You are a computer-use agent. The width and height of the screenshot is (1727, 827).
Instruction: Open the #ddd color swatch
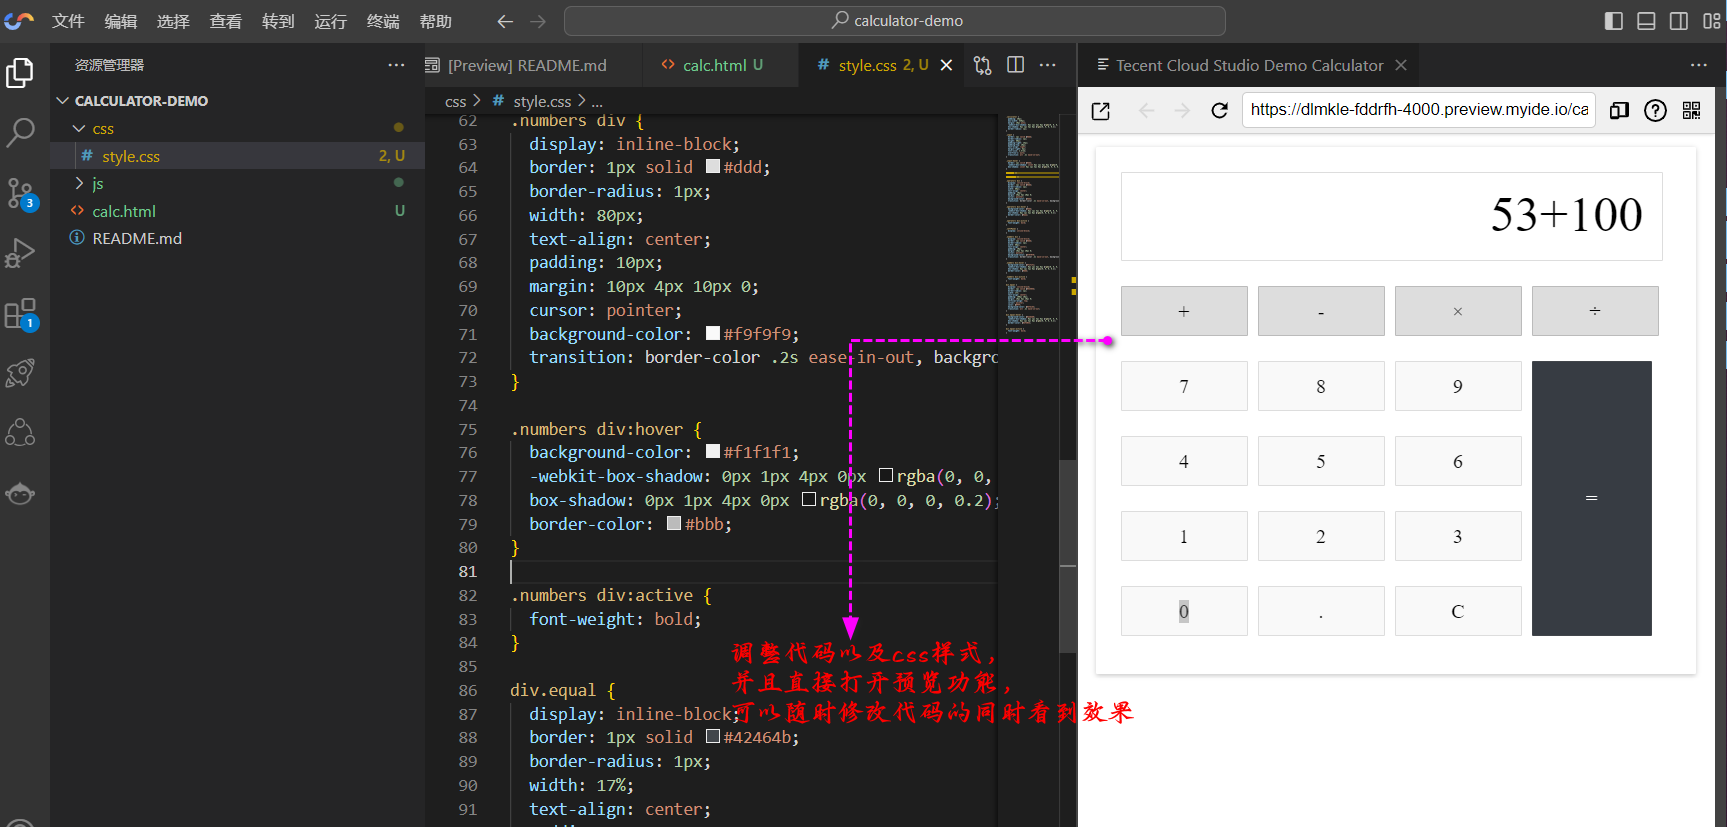tap(712, 166)
